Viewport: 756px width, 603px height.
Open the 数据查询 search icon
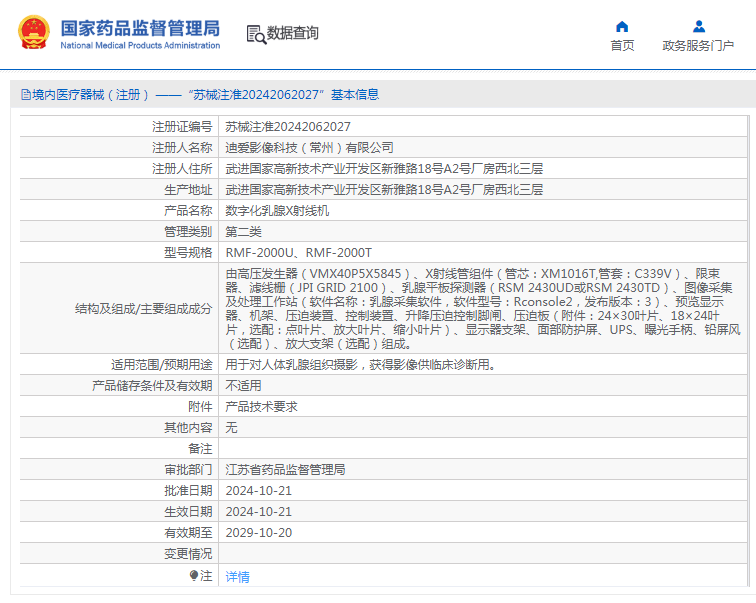[x=256, y=34]
